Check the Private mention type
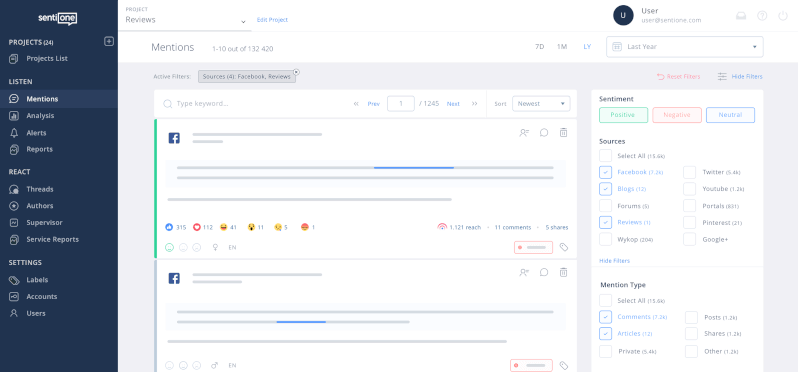The width and height of the screenshot is (798, 372). tap(606, 351)
